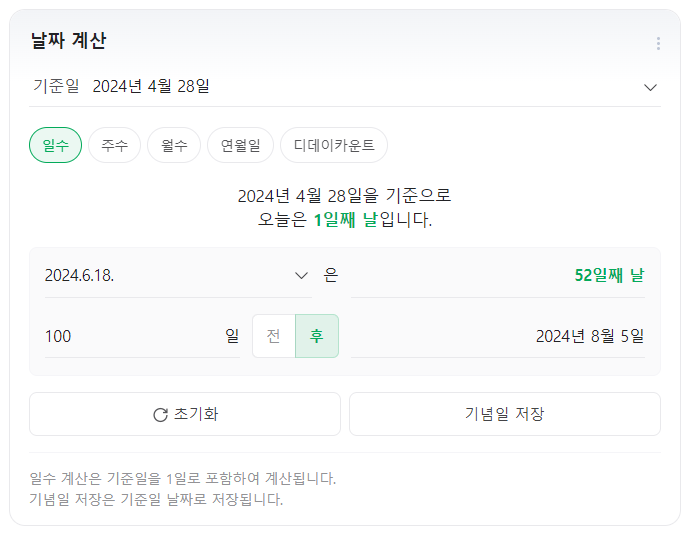Viewport: 695px width, 536px height.
Task: Click the 52일째 날 result text
Action: (609, 275)
